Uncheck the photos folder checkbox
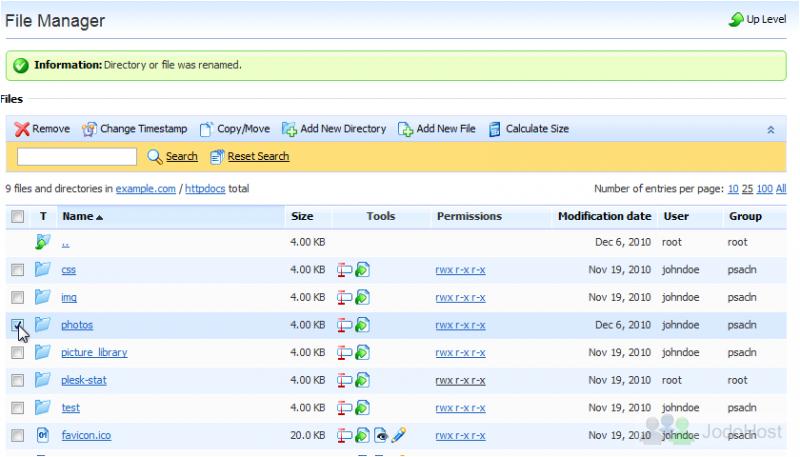Viewport: 800px width, 457px height. point(17,325)
